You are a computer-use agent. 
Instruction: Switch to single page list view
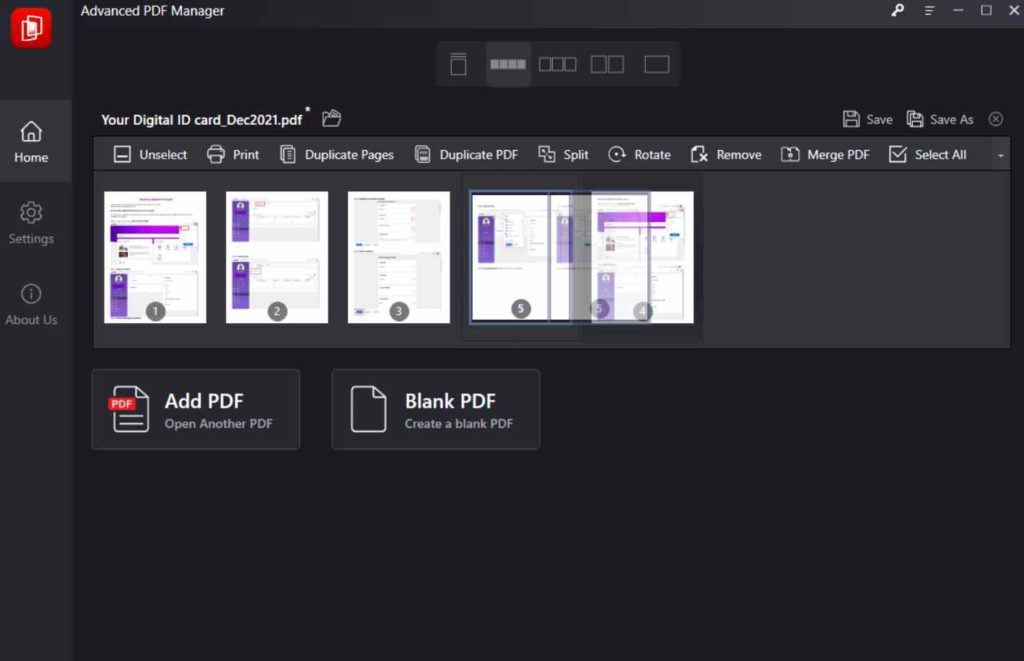coord(458,64)
